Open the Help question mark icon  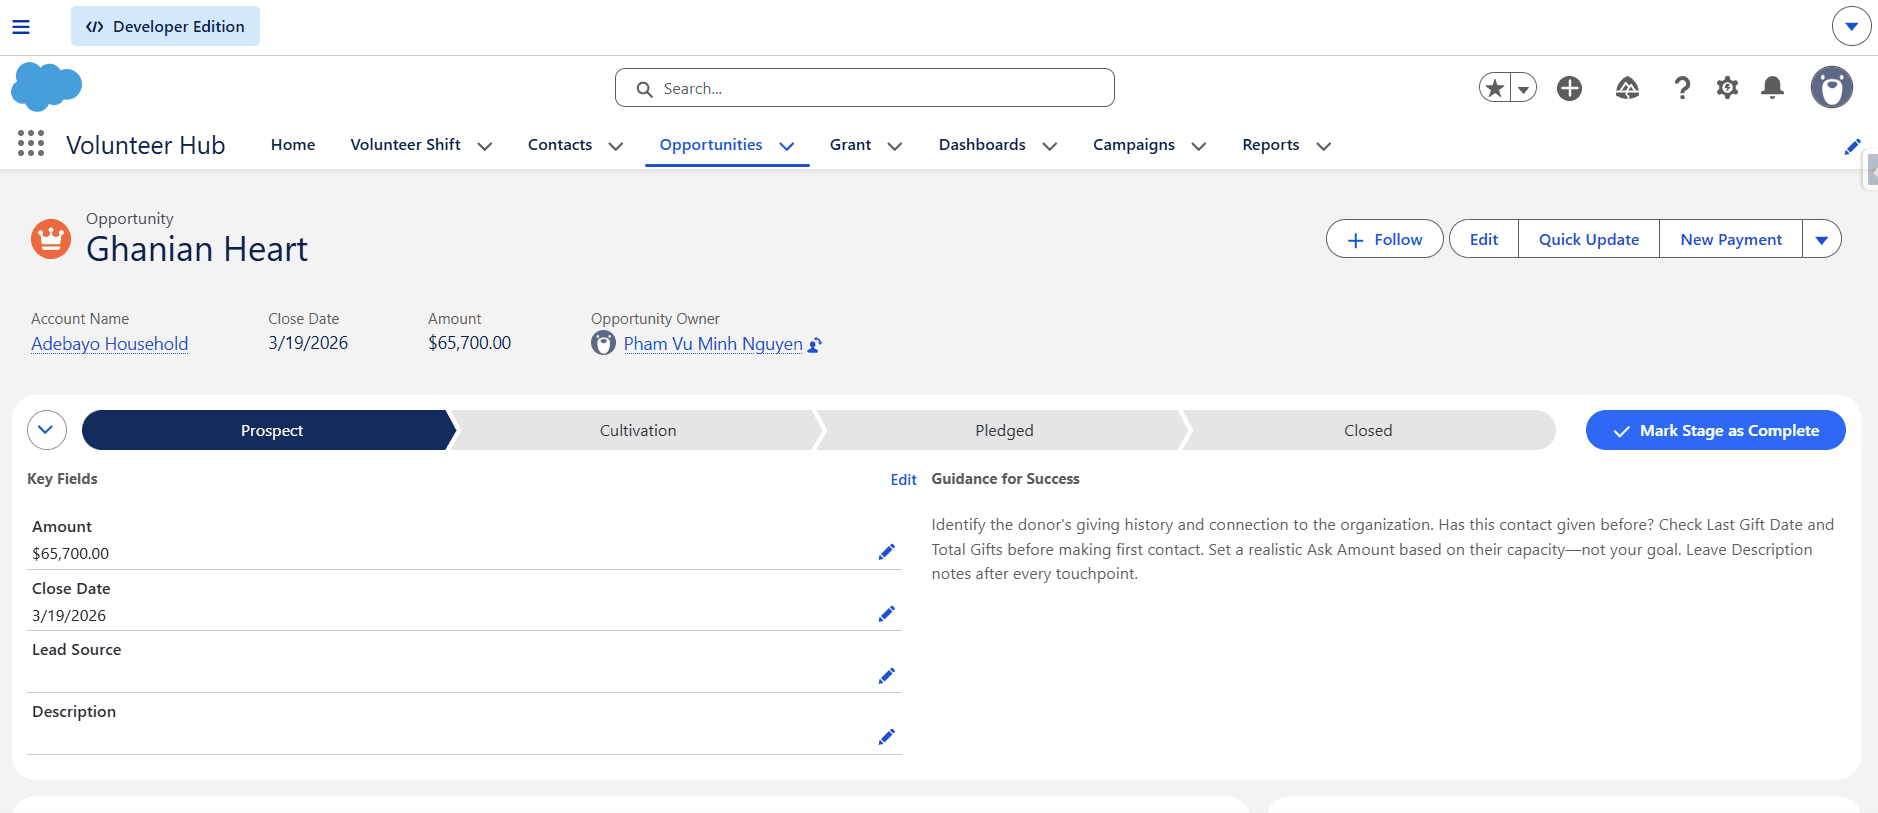pos(1683,88)
